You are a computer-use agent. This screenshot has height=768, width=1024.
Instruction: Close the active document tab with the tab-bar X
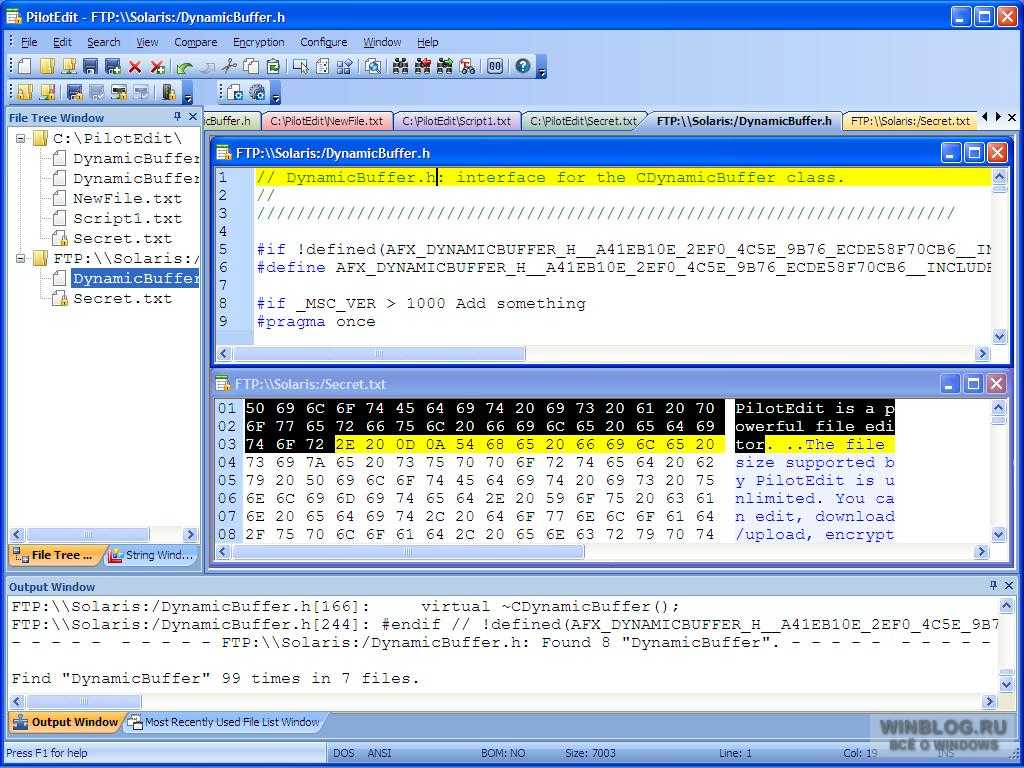(1012, 118)
